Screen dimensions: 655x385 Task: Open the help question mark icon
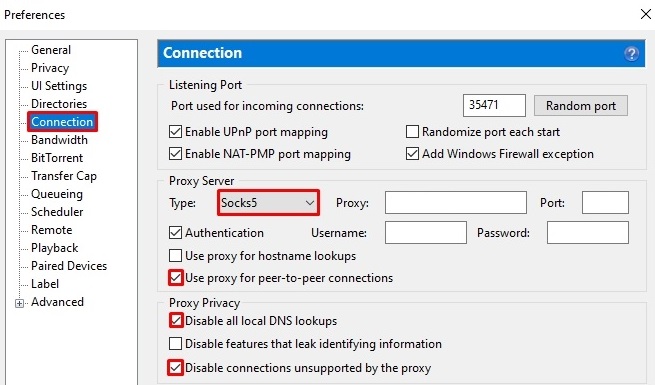point(631,53)
